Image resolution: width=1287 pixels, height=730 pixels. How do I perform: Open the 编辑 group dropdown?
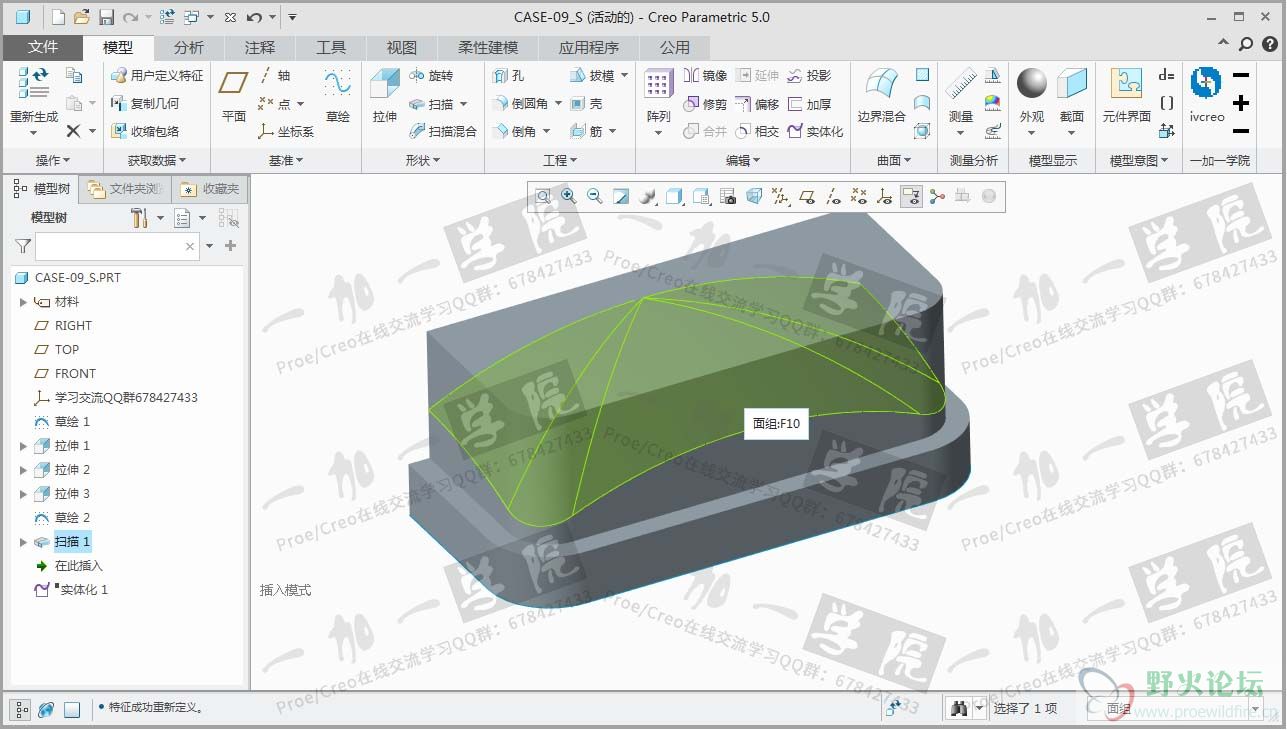coord(743,160)
